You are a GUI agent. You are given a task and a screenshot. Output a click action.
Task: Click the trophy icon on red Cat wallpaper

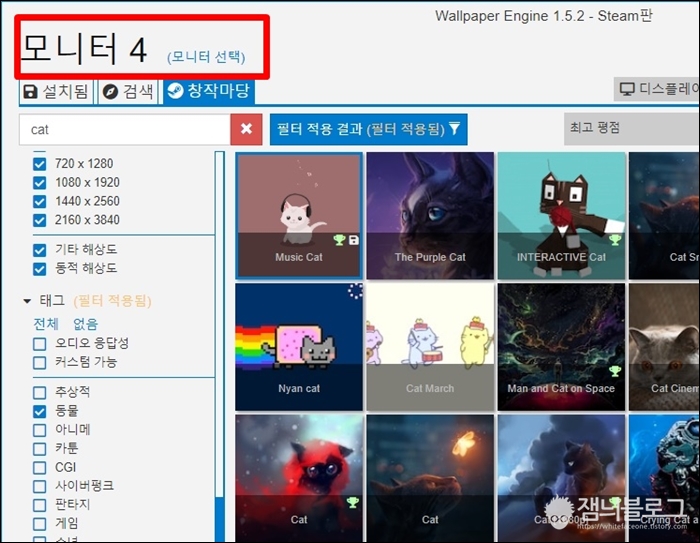point(353,502)
